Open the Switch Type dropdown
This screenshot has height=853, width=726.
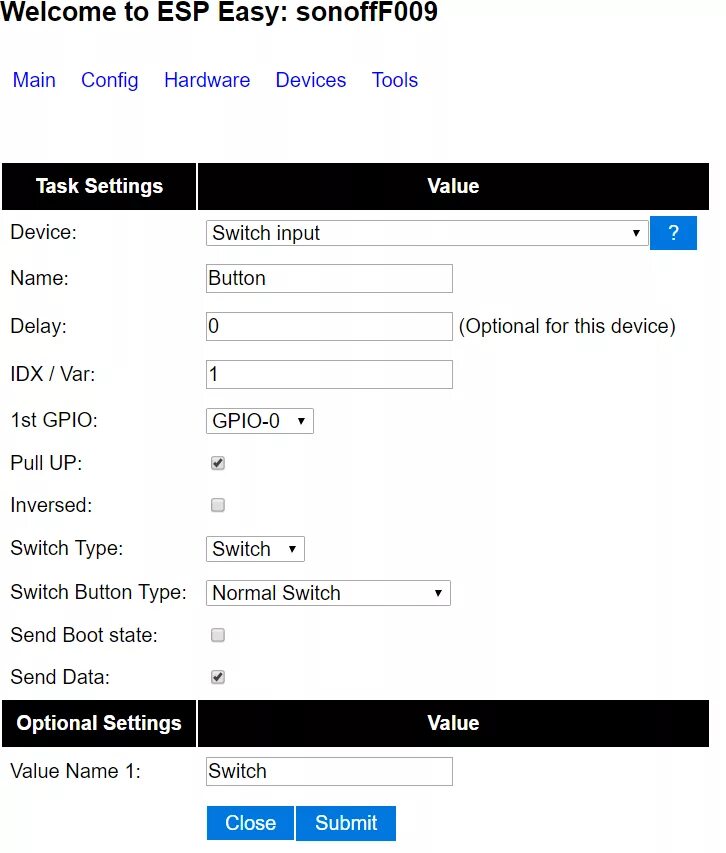pos(255,549)
